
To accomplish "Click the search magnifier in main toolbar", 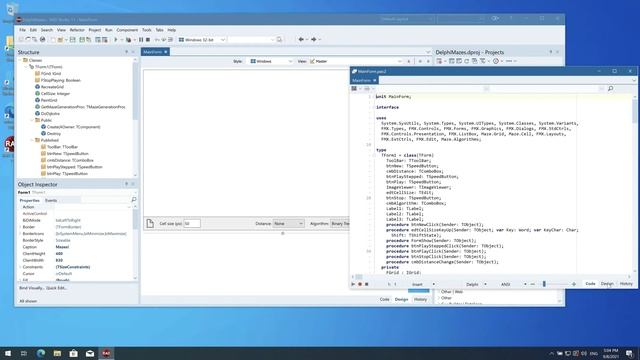I will tap(279, 40).
